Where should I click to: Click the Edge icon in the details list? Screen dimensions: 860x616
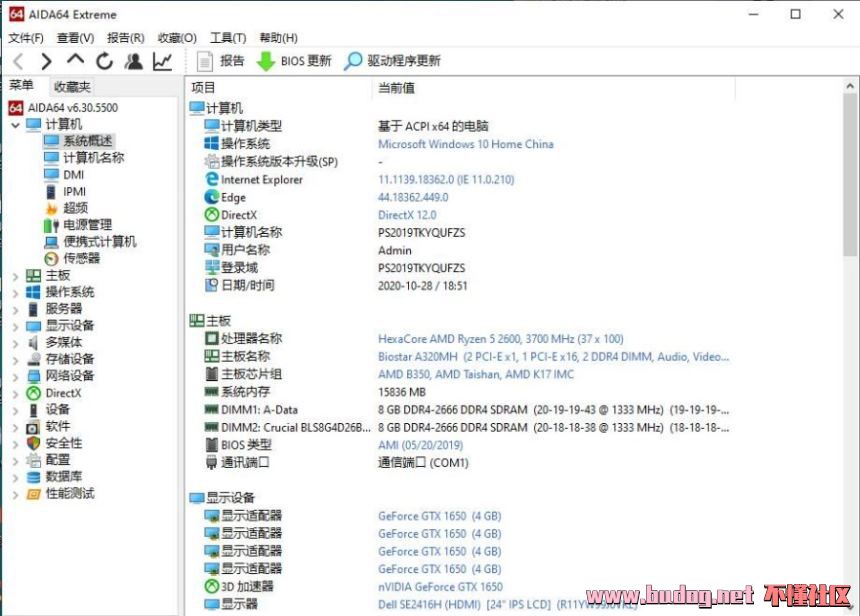(212, 197)
